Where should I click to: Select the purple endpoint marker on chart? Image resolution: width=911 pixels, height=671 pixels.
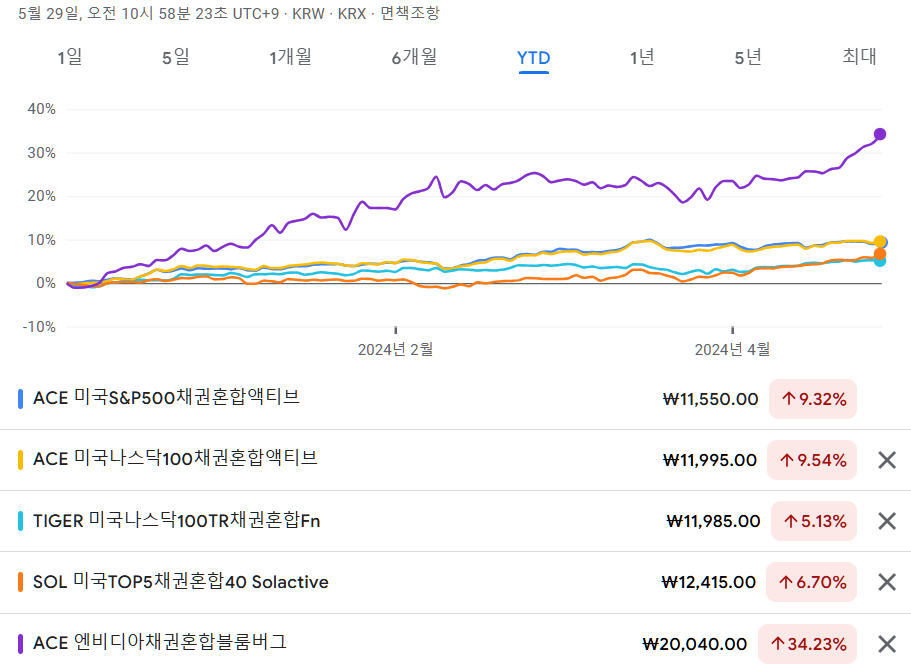879,133
